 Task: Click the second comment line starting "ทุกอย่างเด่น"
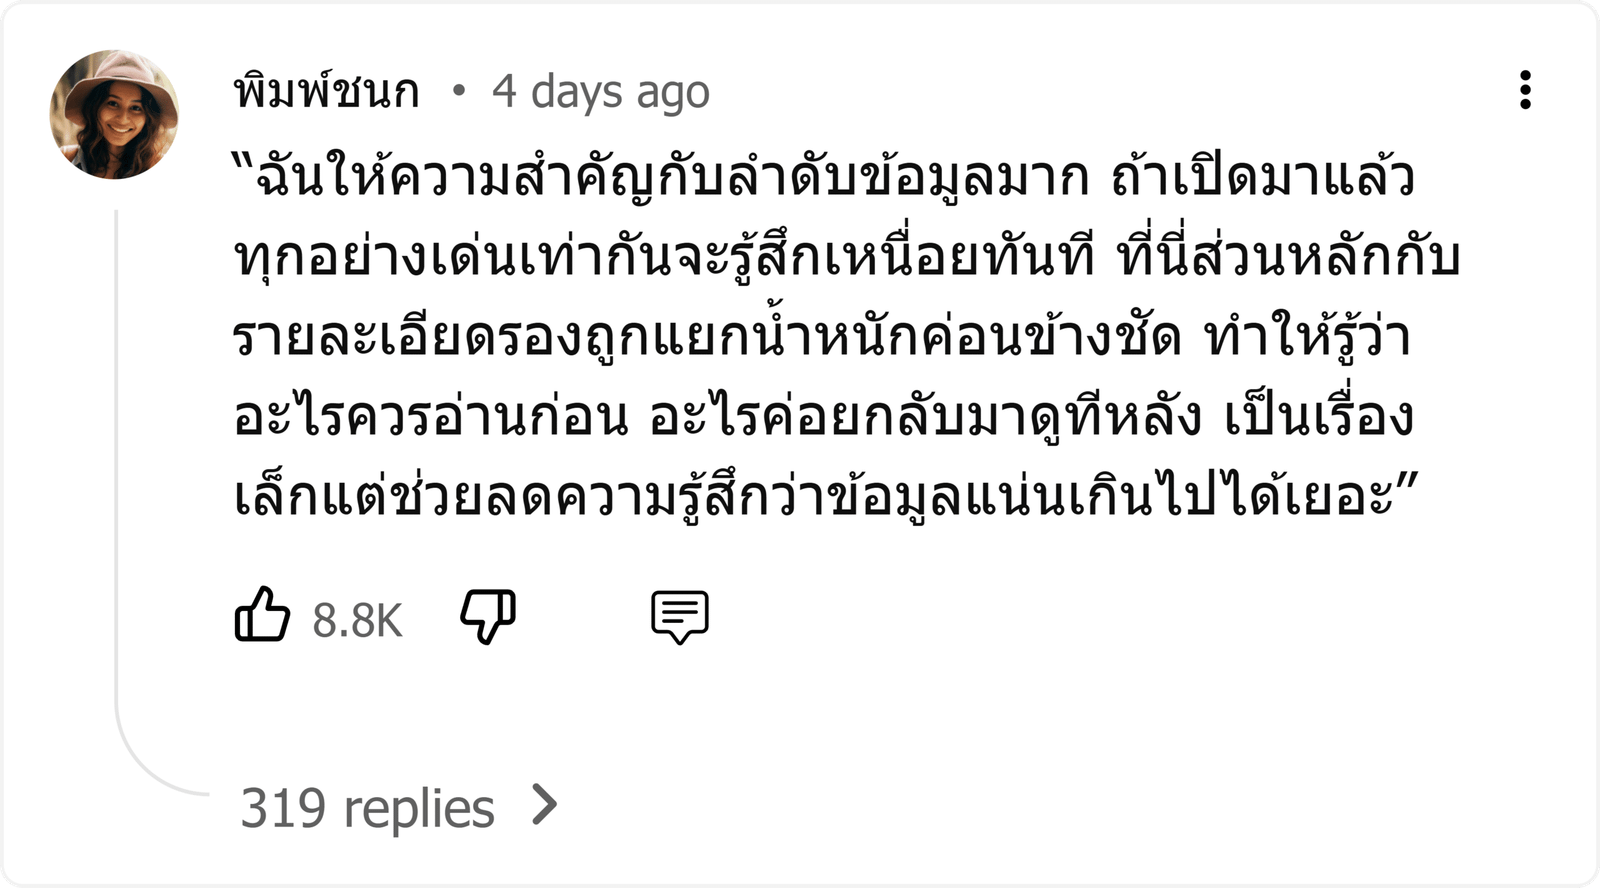tap(846, 257)
